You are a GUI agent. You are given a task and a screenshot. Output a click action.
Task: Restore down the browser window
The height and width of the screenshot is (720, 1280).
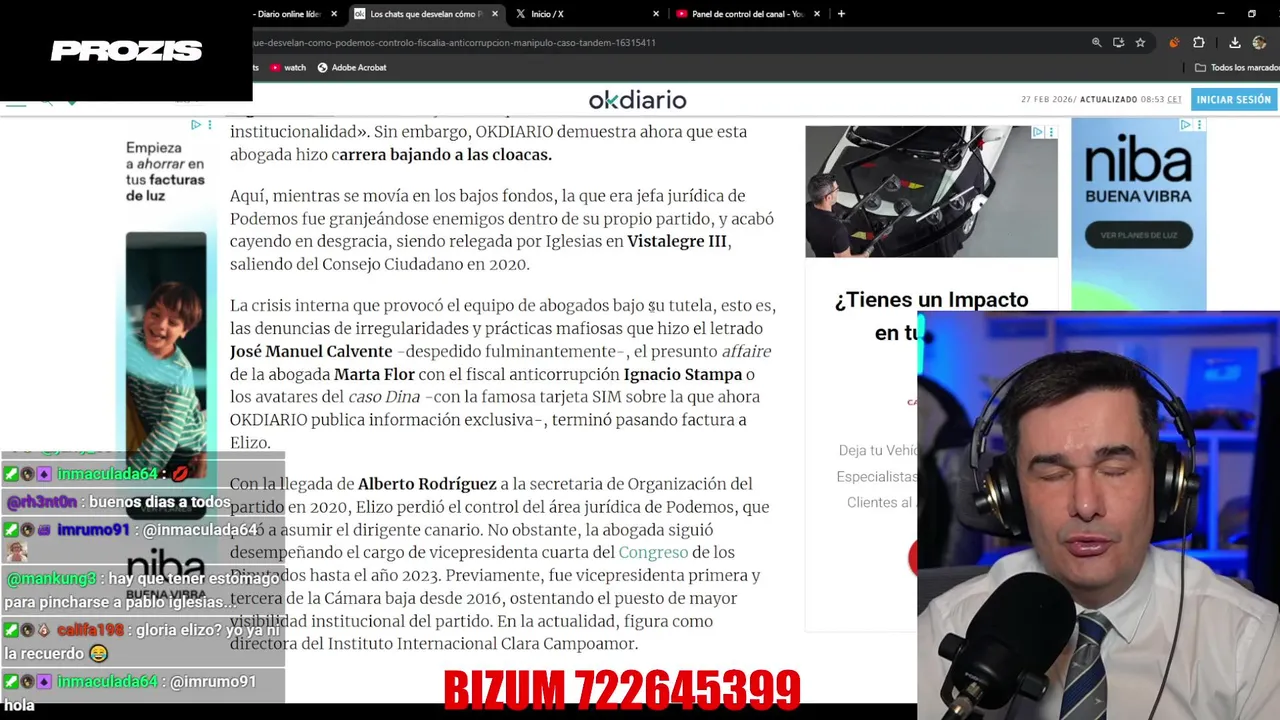(1252, 14)
